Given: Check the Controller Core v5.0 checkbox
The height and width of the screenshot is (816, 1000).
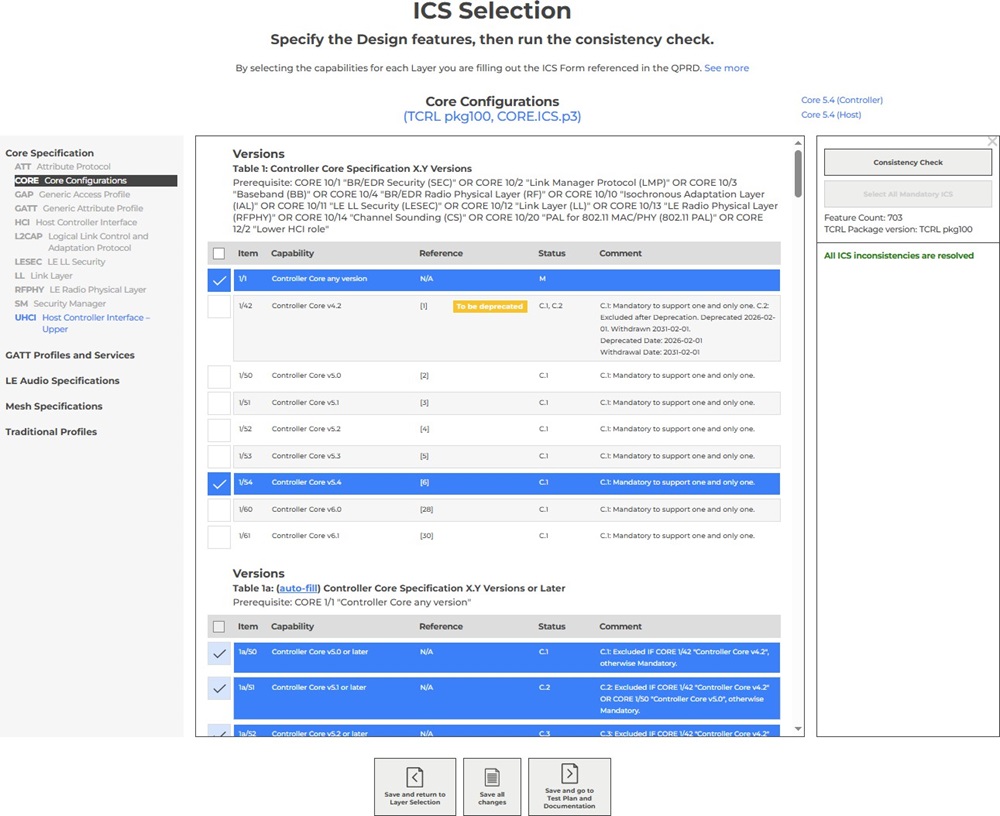Looking at the screenshot, I should pos(219,377).
